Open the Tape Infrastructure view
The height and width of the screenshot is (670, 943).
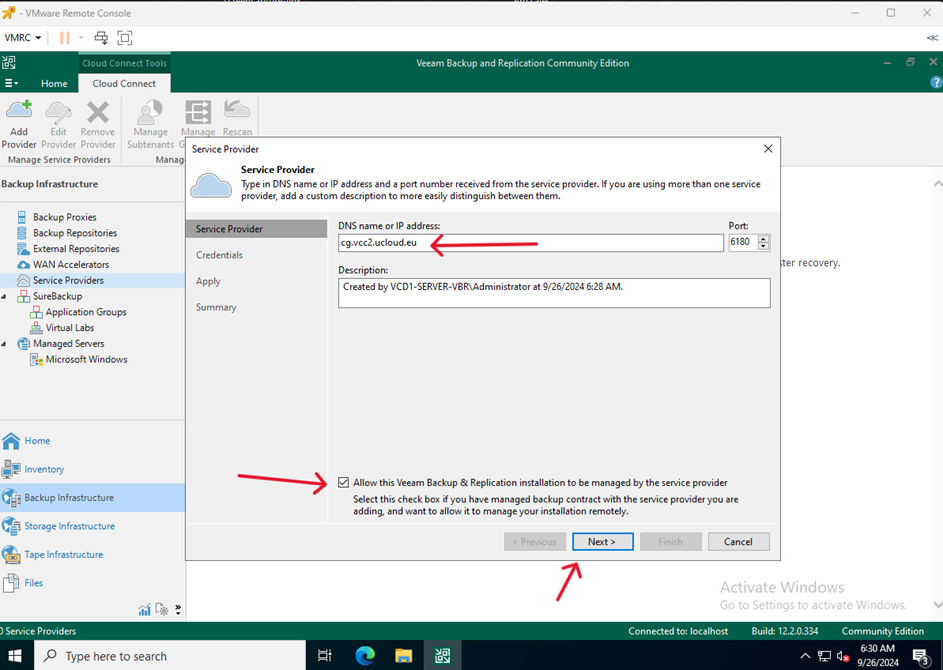coord(63,554)
